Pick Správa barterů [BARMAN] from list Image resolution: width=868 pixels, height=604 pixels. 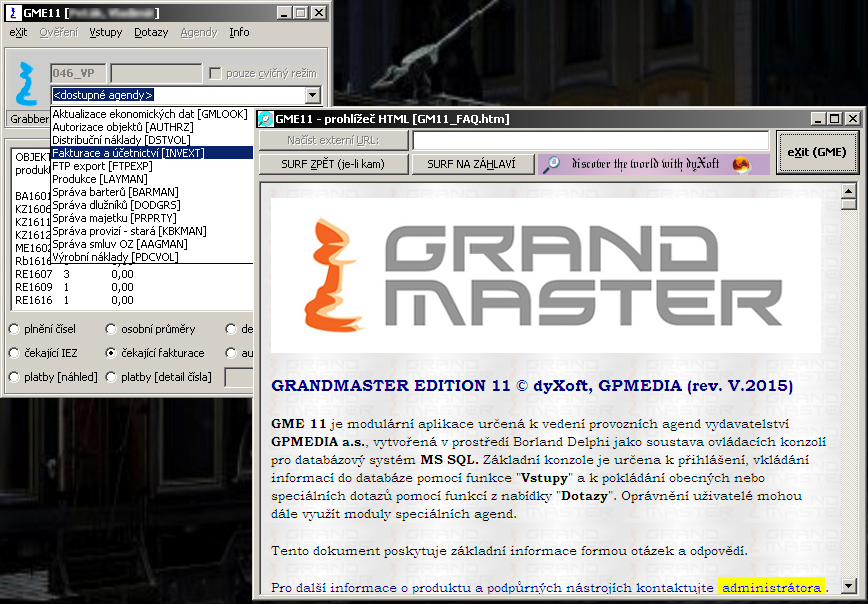point(152,192)
